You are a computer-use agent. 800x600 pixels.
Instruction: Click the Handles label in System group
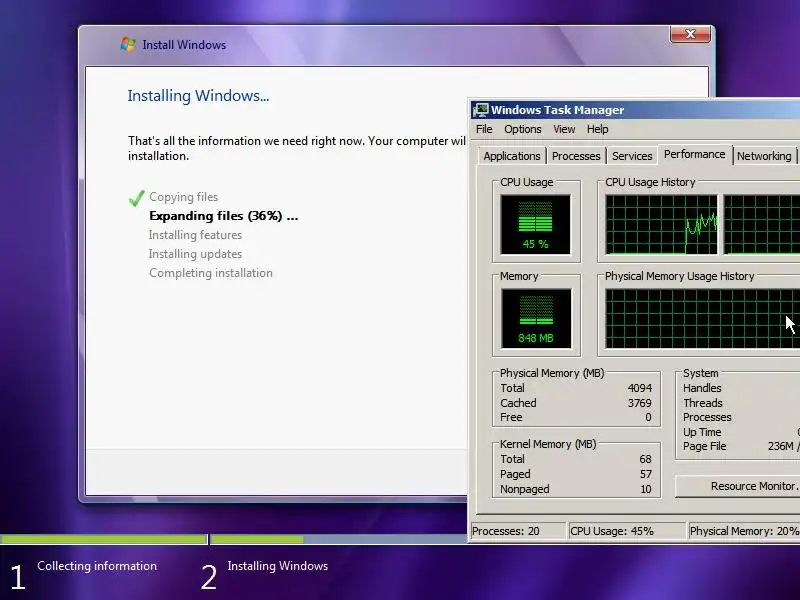pos(702,388)
